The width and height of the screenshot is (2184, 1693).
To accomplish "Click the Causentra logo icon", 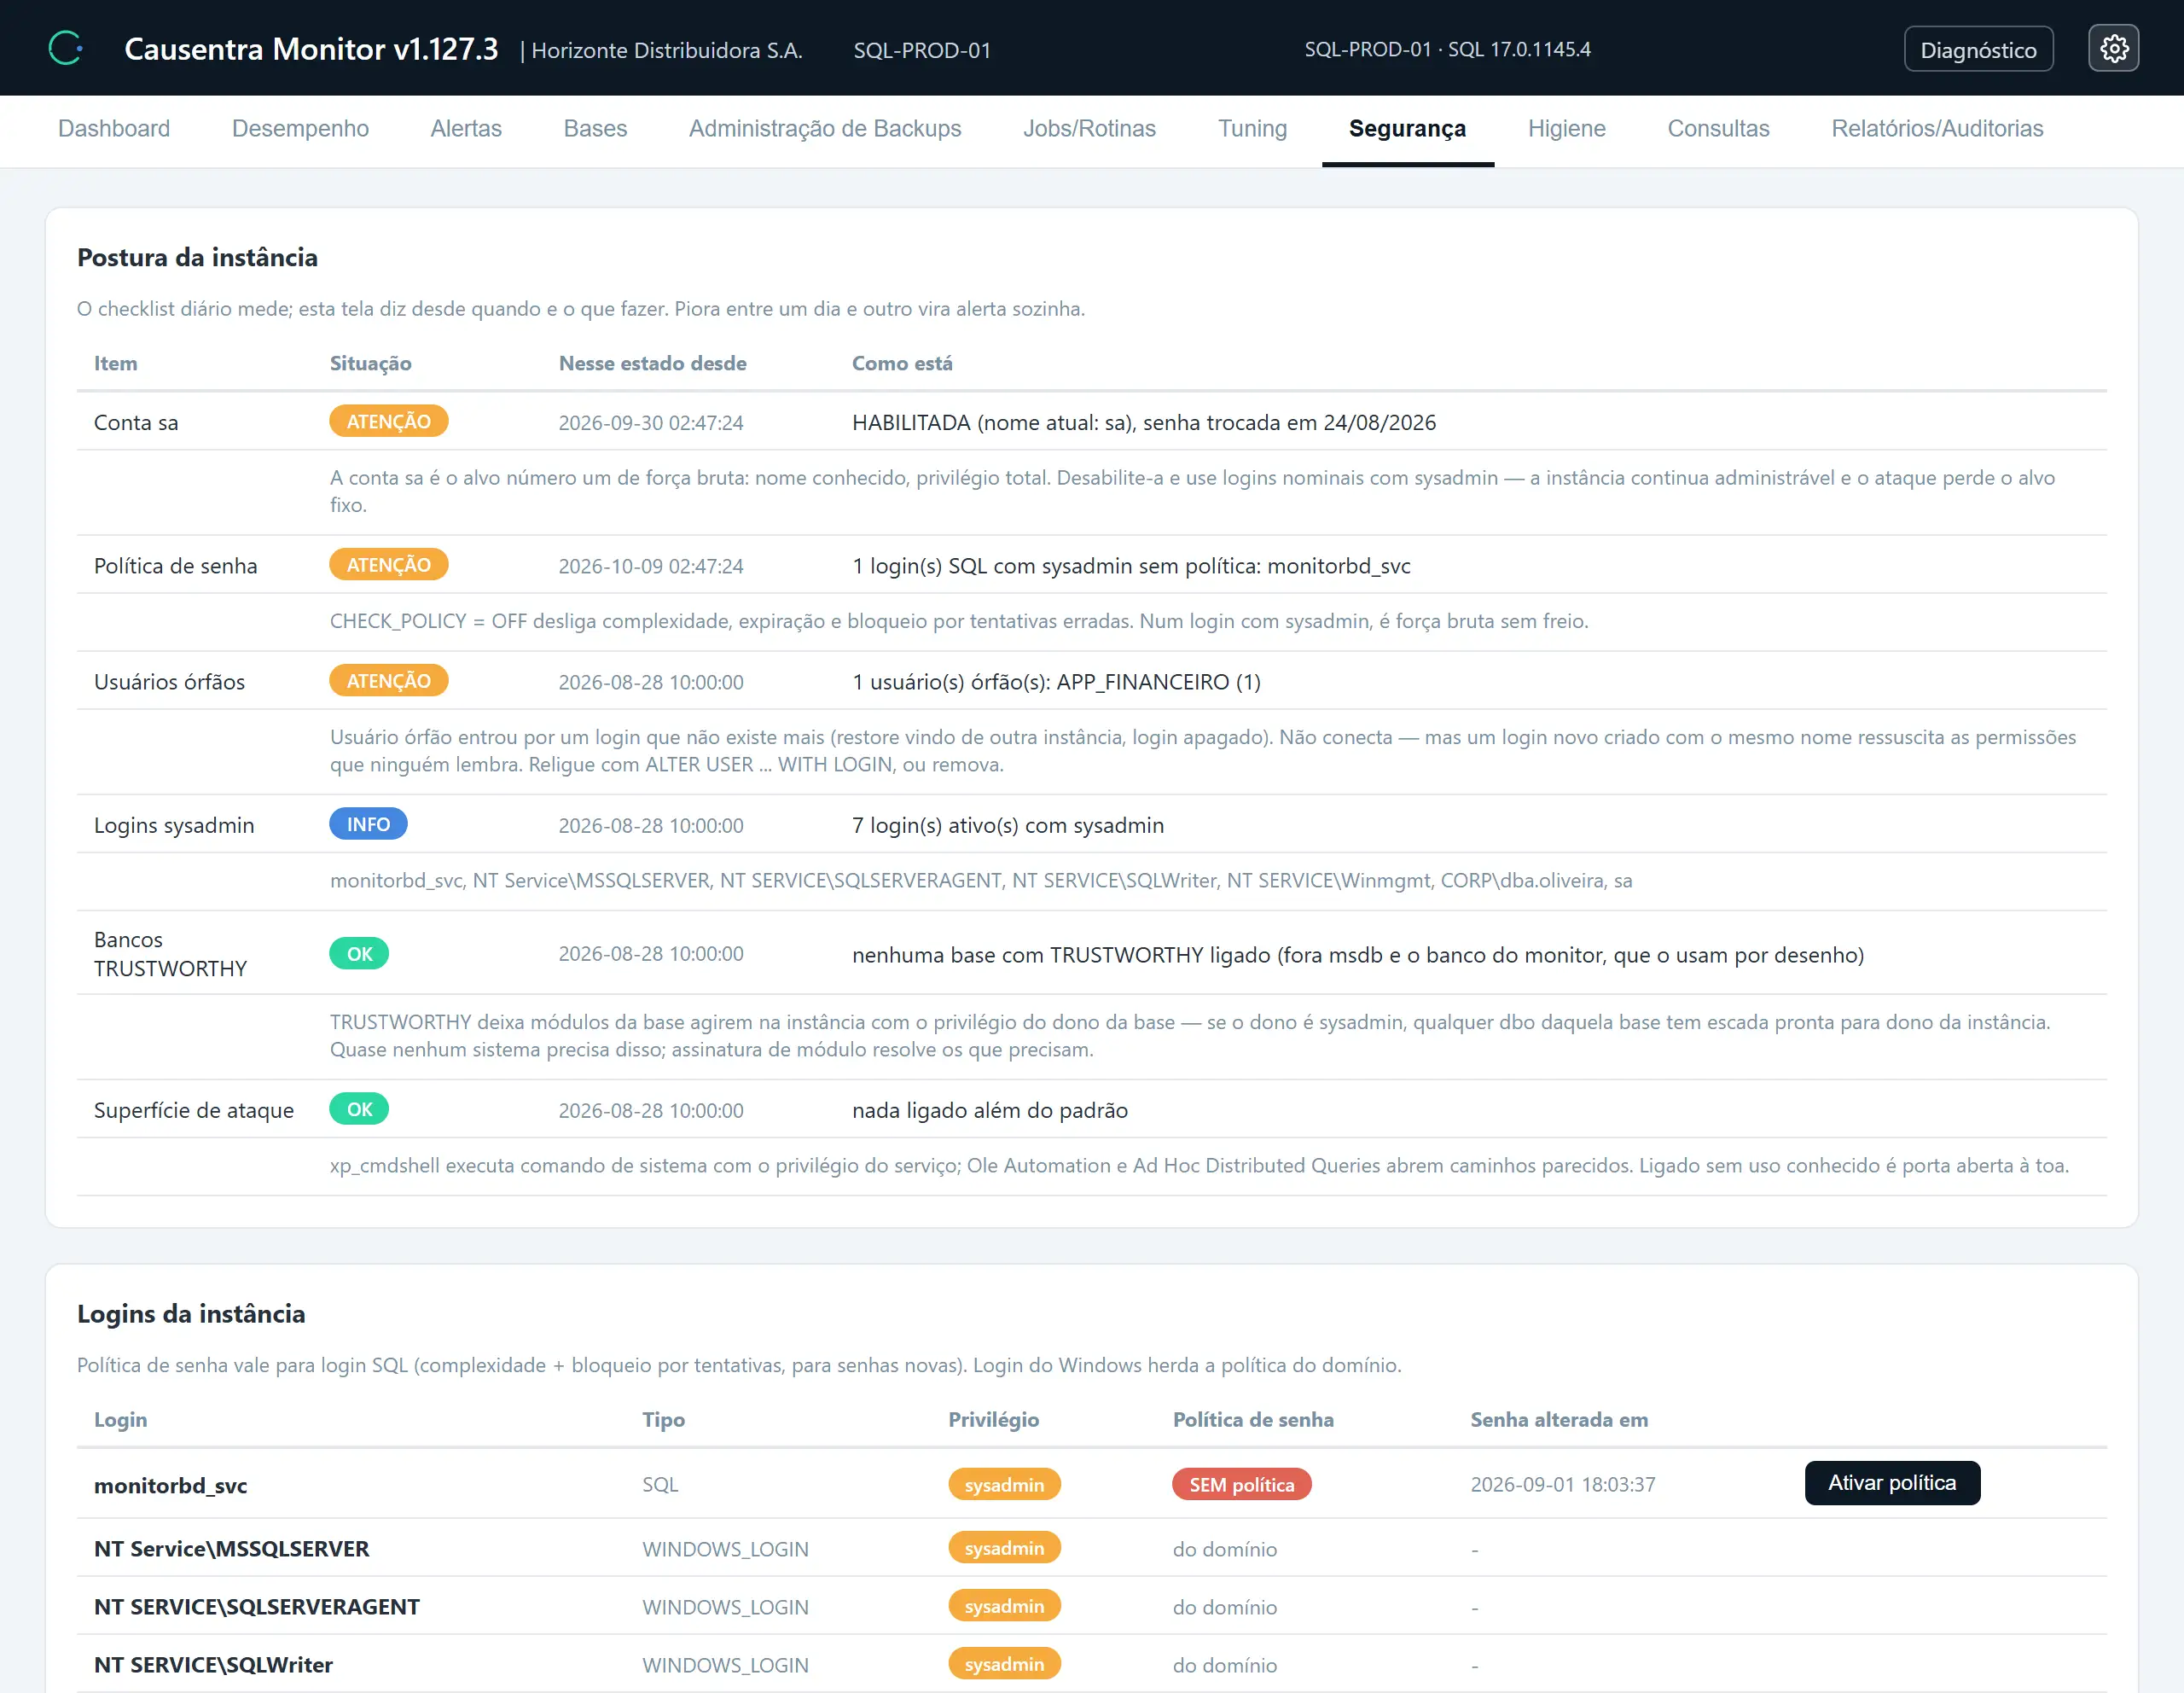I will click(x=66, y=48).
